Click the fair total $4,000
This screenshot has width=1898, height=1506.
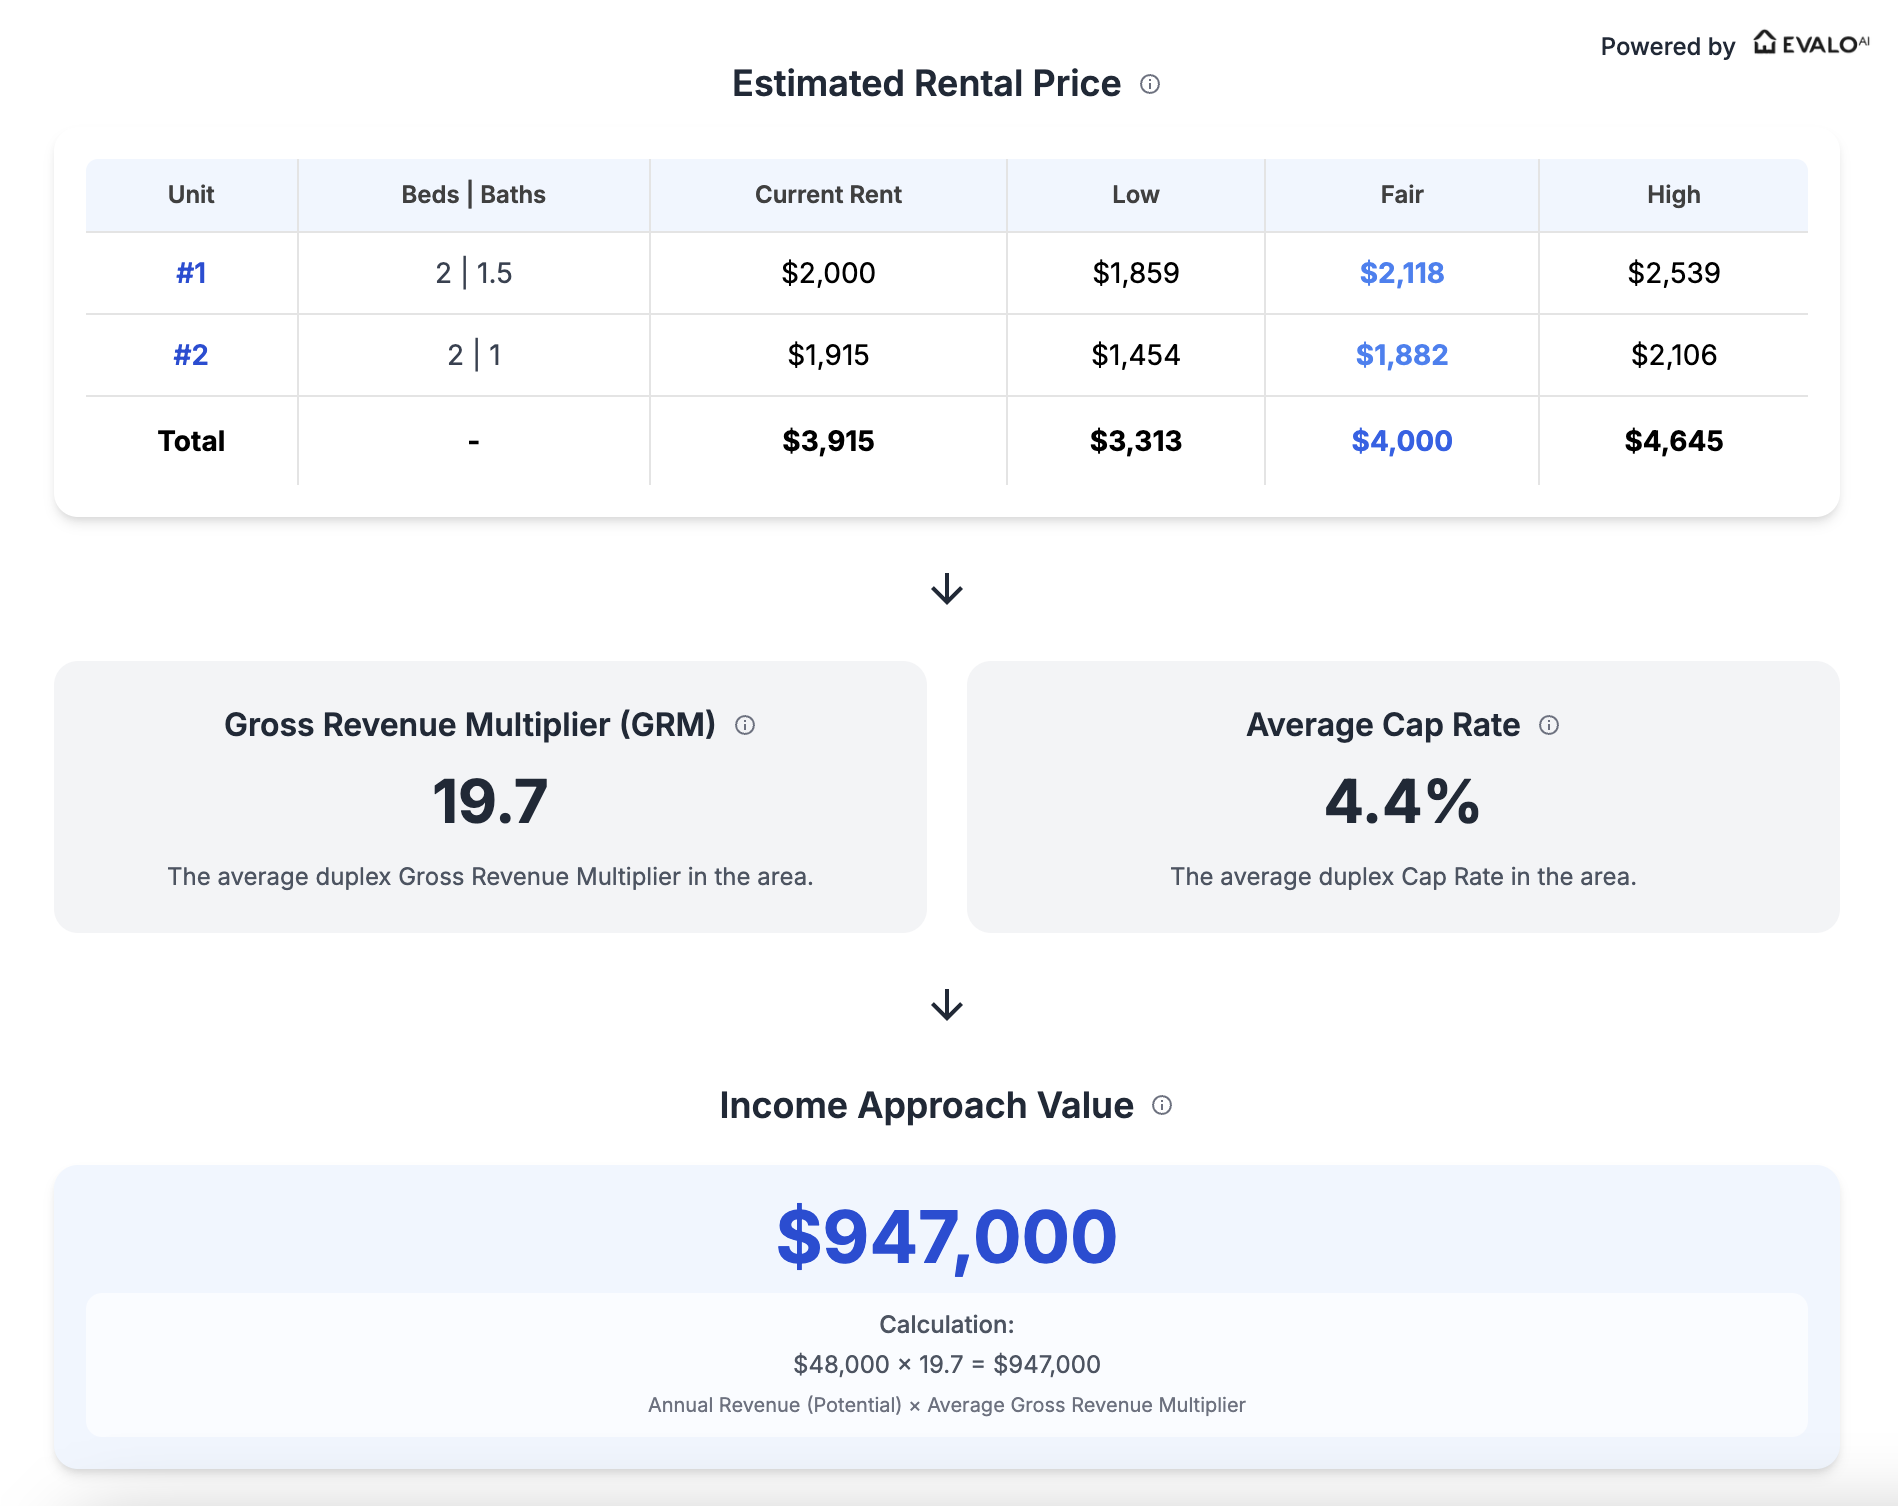[x=1402, y=440]
